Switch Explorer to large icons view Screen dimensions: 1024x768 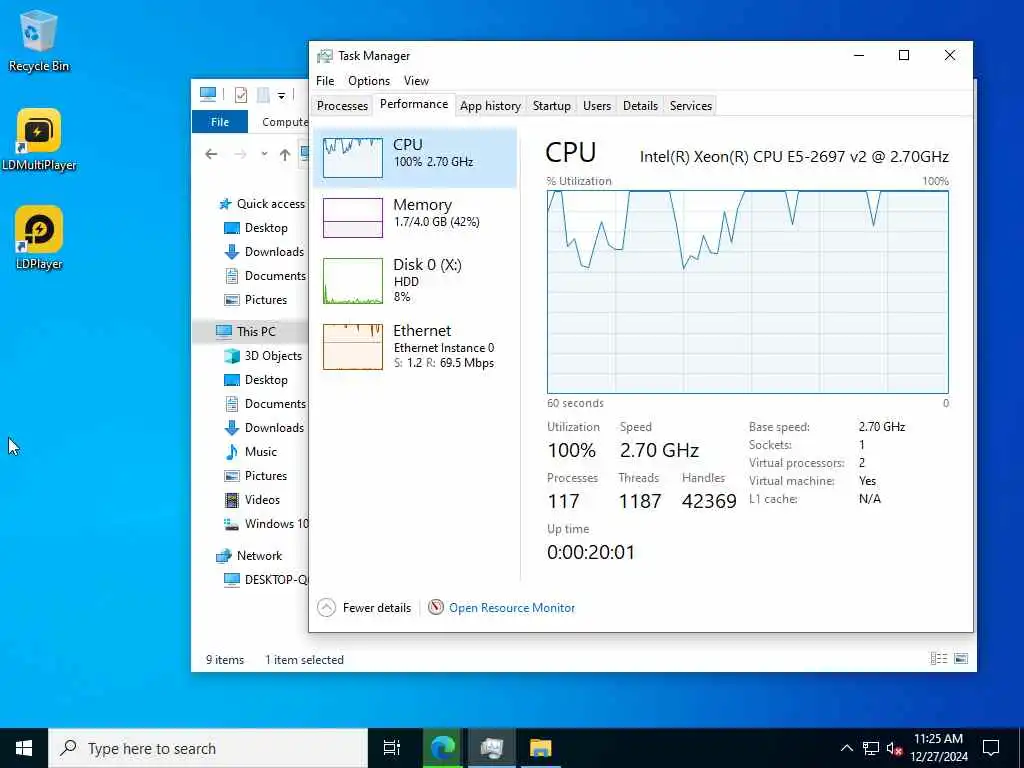(x=961, y=659)
